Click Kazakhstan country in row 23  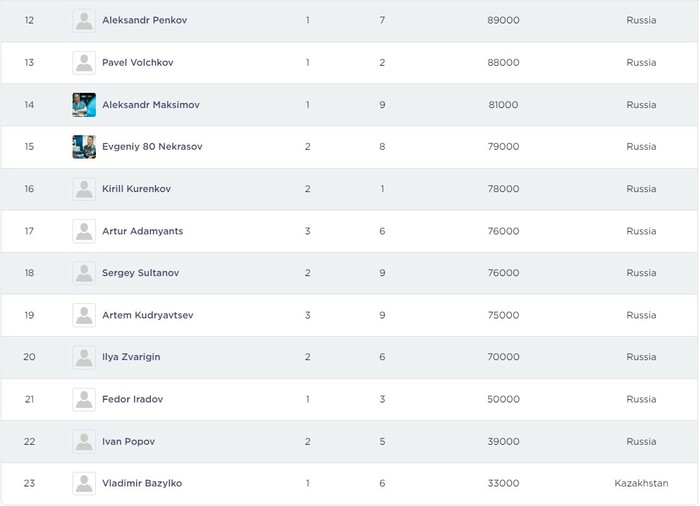point(641,483)
